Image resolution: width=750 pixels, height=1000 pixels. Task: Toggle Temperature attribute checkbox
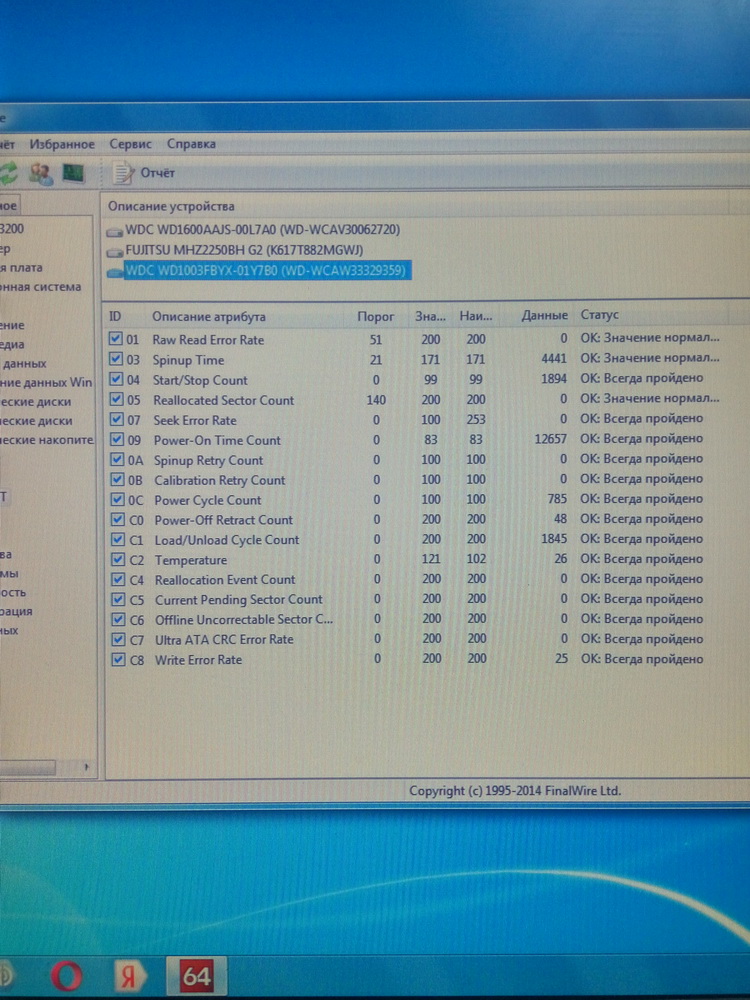click(x=118, y=559)
